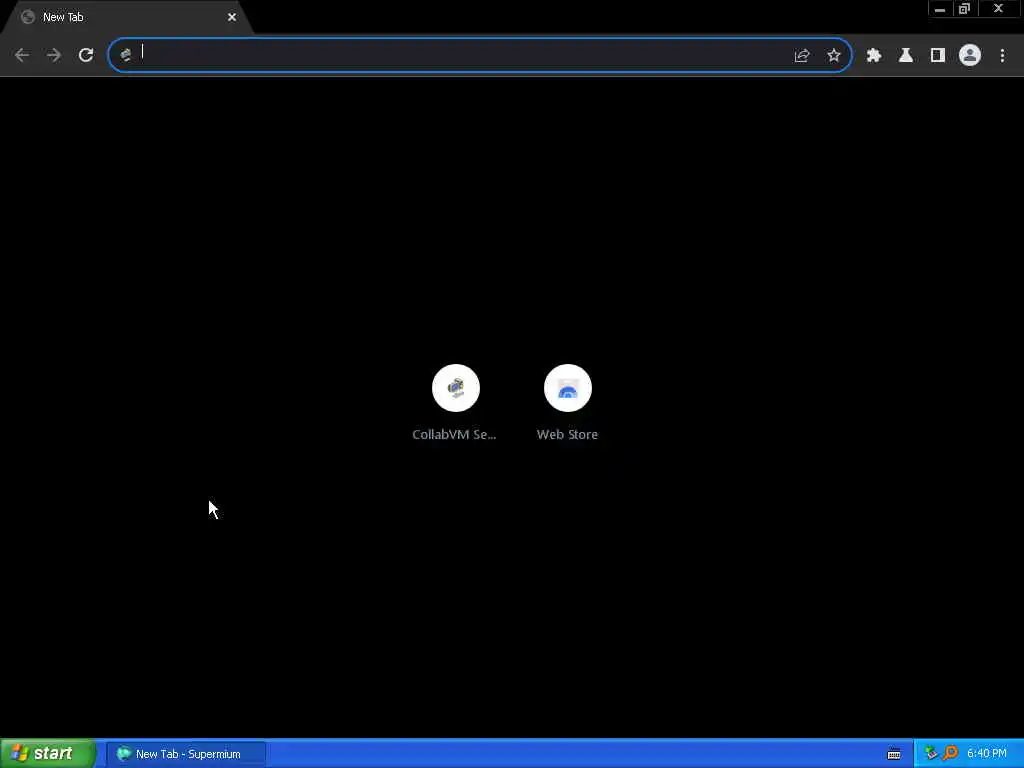The width and height of the screenshot is (1024, 768).
Task: Toggle the side panel icon
Action: pos(938,56)
